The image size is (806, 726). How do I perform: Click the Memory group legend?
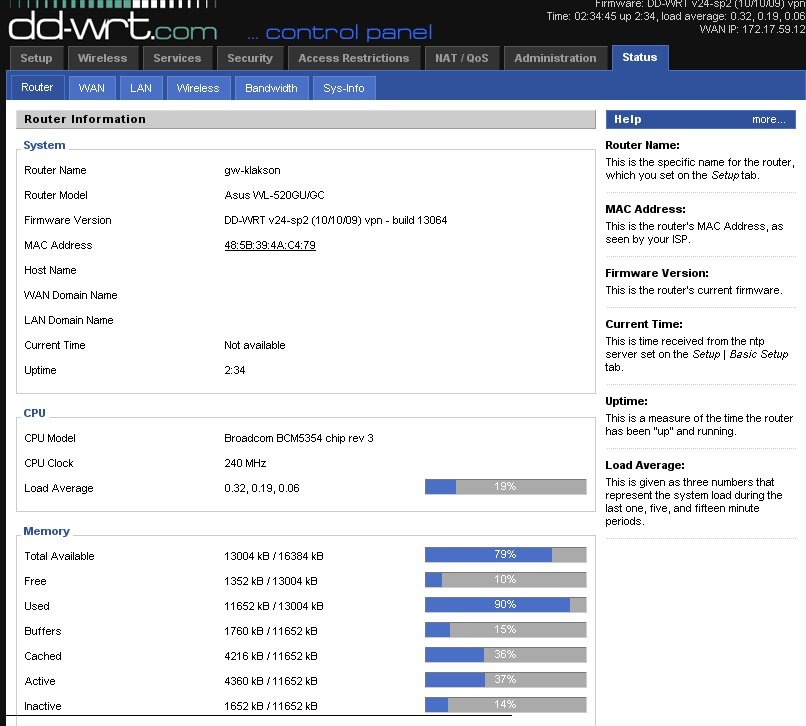pyautogui.click(x=46, y=531)
